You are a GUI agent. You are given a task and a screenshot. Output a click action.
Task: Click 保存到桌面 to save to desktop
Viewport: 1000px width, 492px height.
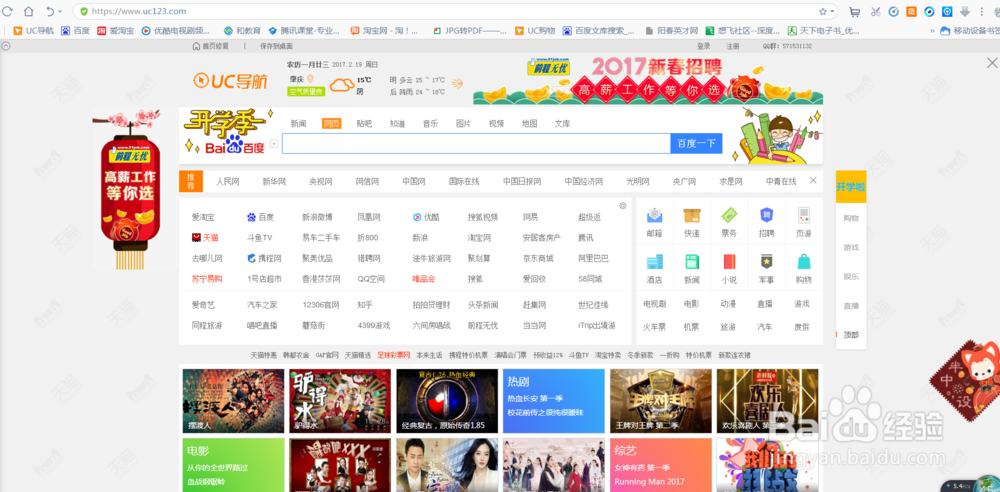click(276, 46)
